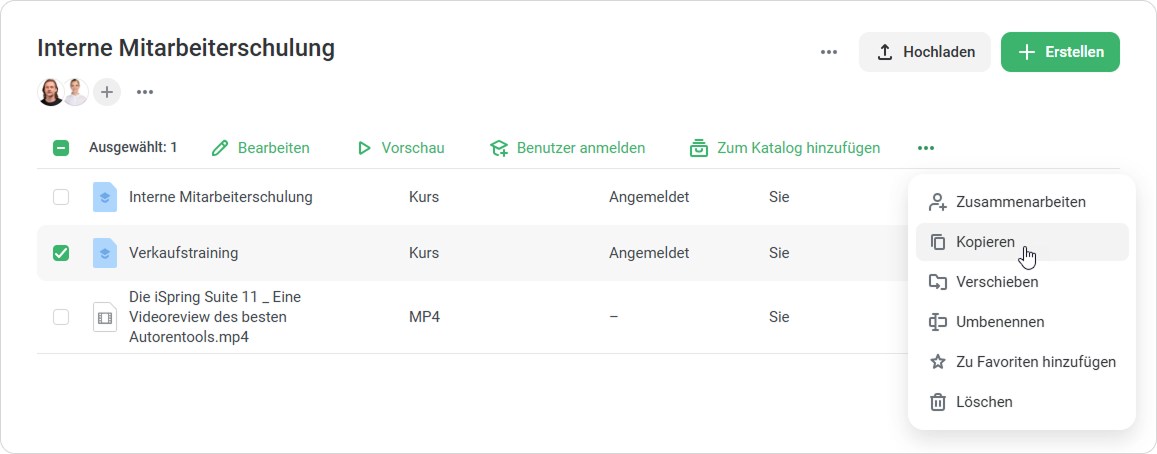The width and height of the screenshot is (1157, 454).
Task: Click the star icon for Zu Favoriten hinzufügen
Action: pos(938,362)
